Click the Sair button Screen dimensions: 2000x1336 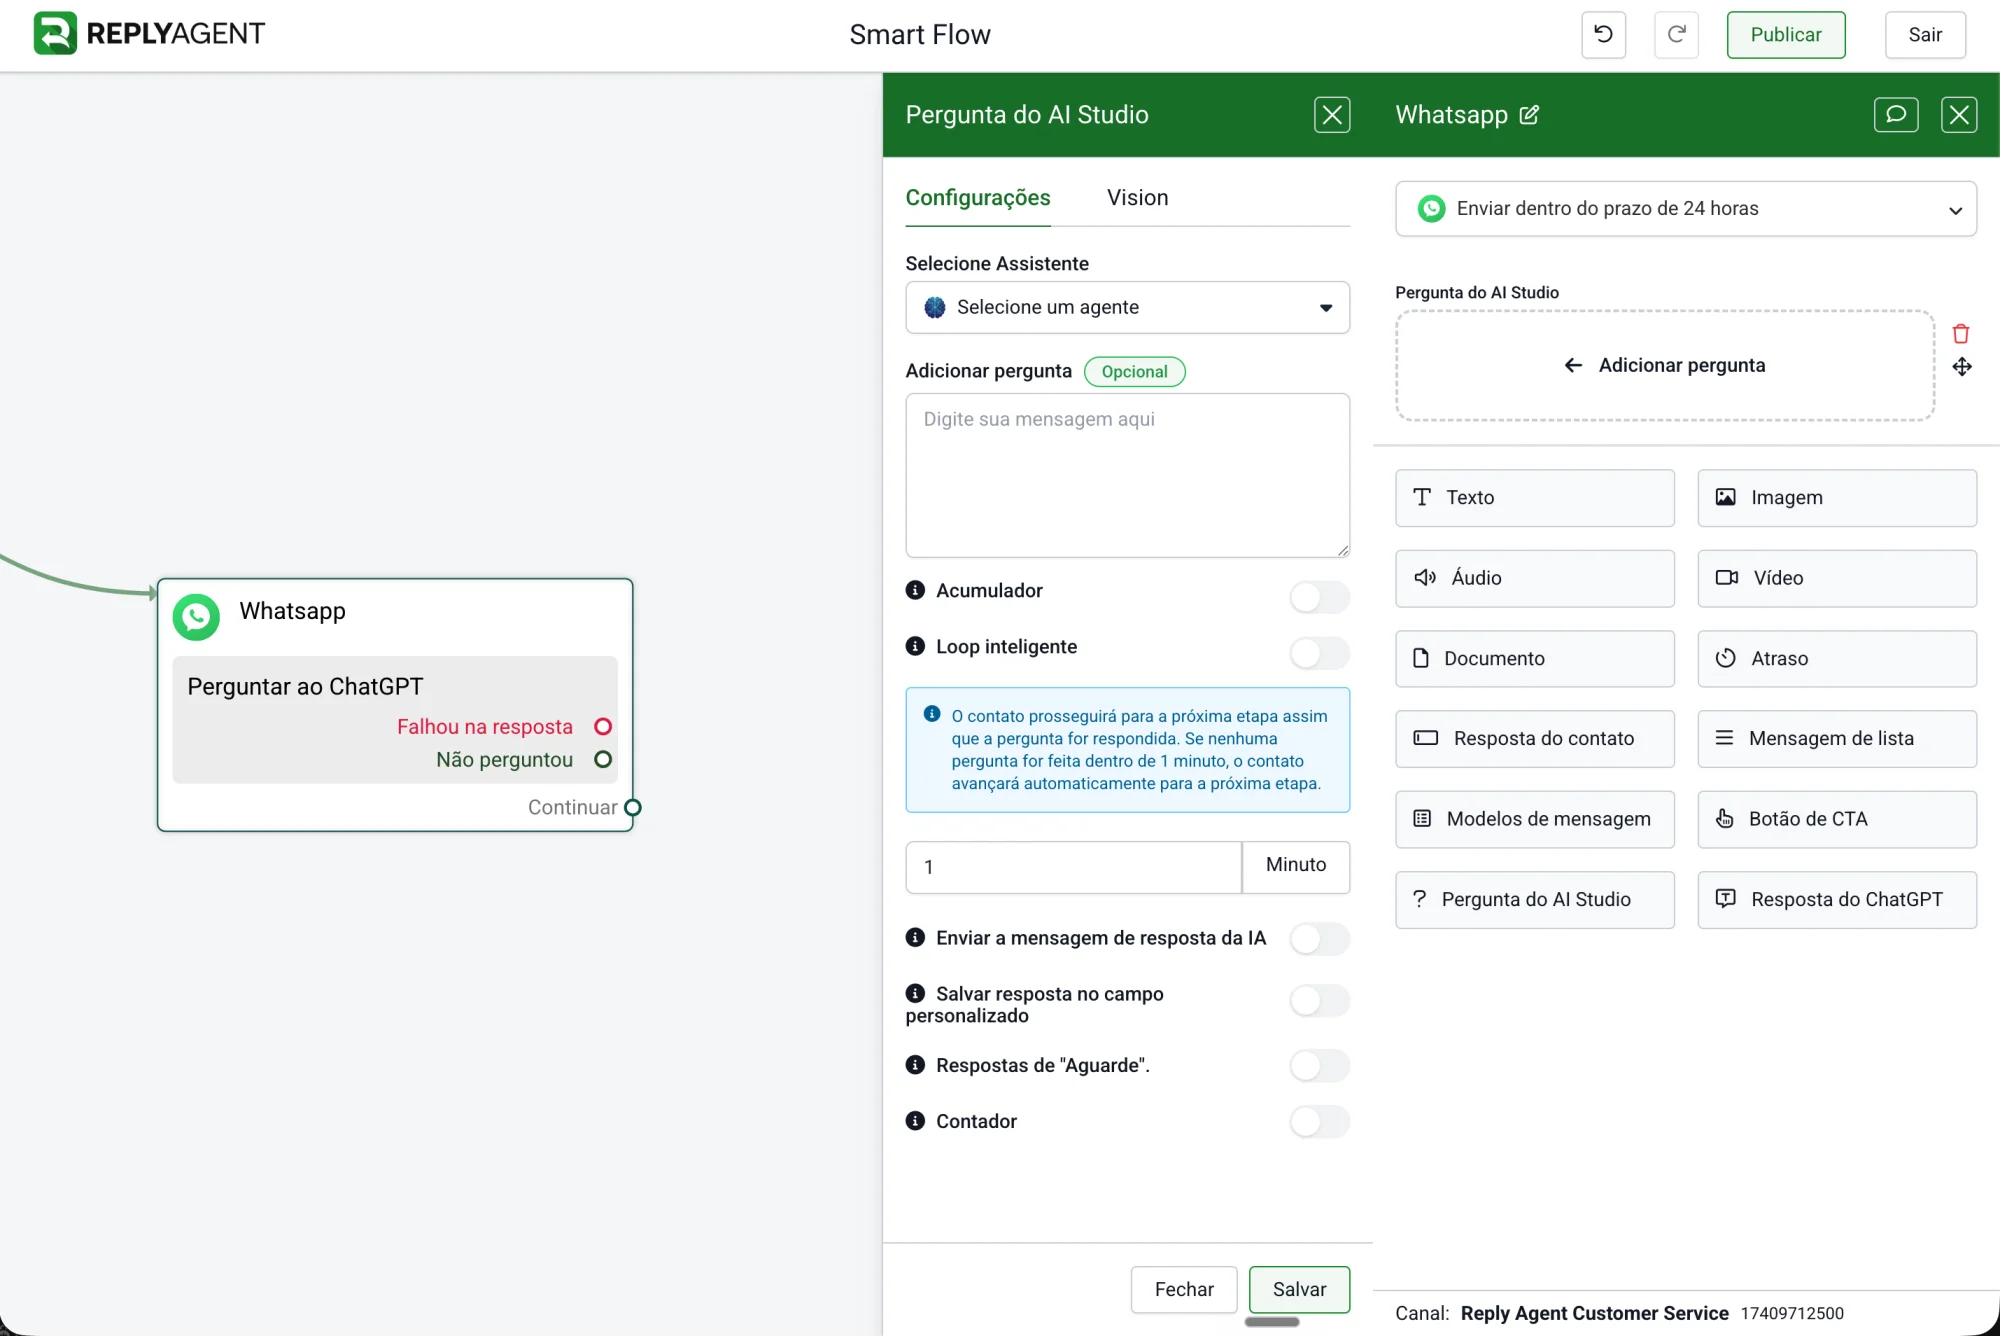pos(1925,34)
